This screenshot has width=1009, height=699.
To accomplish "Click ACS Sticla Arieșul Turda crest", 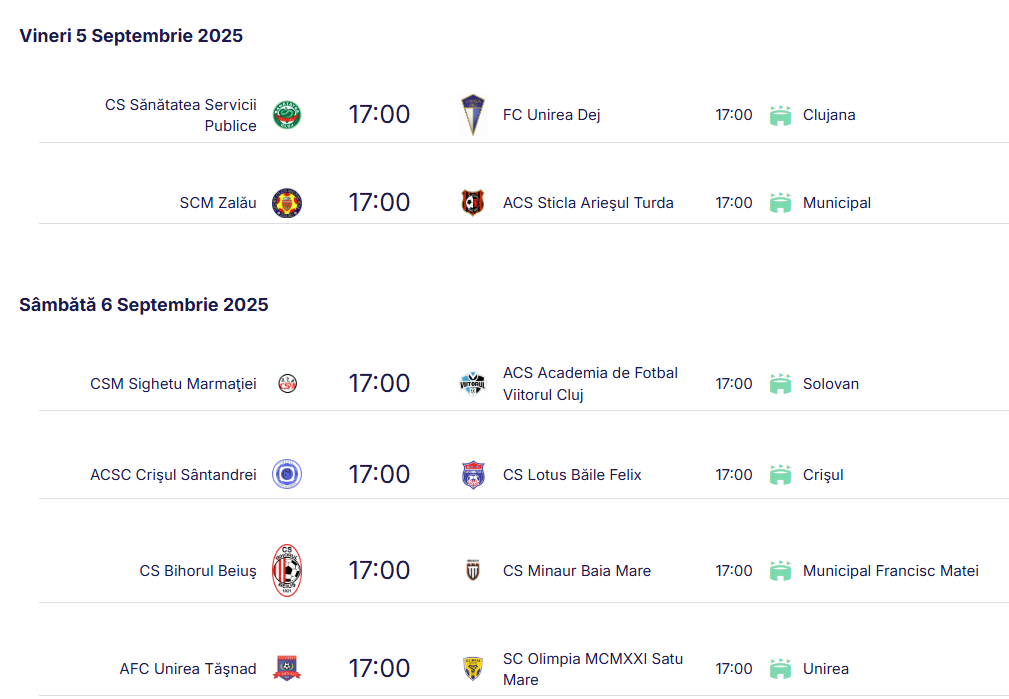I will 473,203.
